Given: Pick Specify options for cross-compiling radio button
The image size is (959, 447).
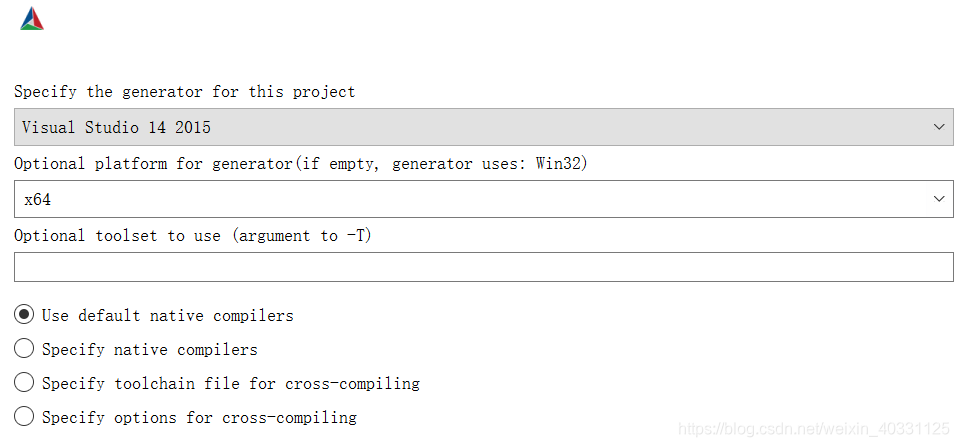Looking at the screenshot, I should coord(24,417).
